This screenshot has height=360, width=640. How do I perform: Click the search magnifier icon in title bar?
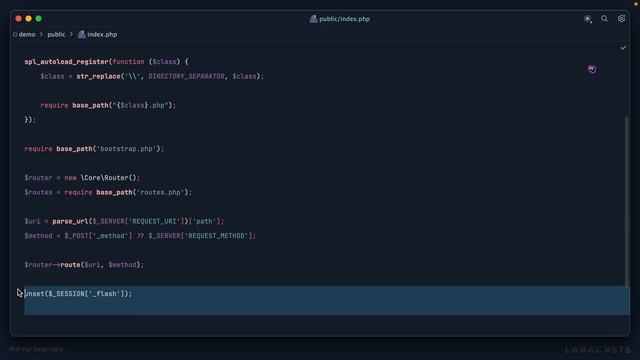click(x=604, y=19)
